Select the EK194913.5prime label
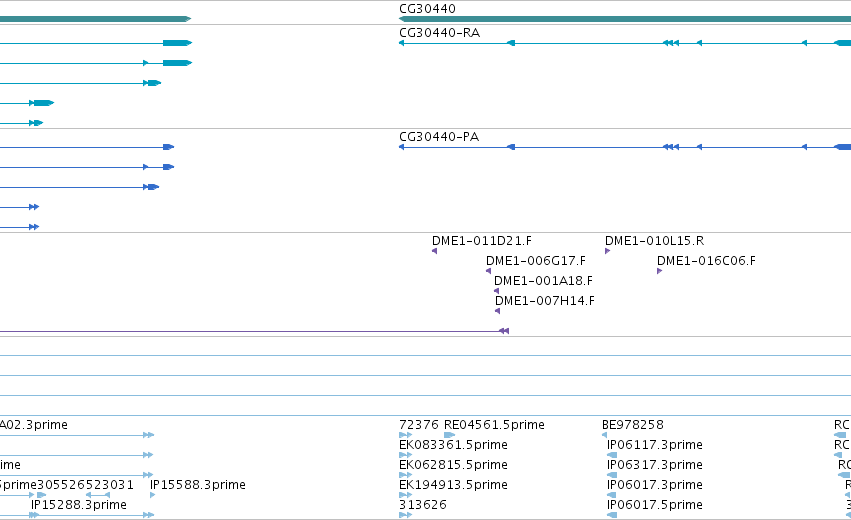The image size is (851, 520). tap(453, 485)
